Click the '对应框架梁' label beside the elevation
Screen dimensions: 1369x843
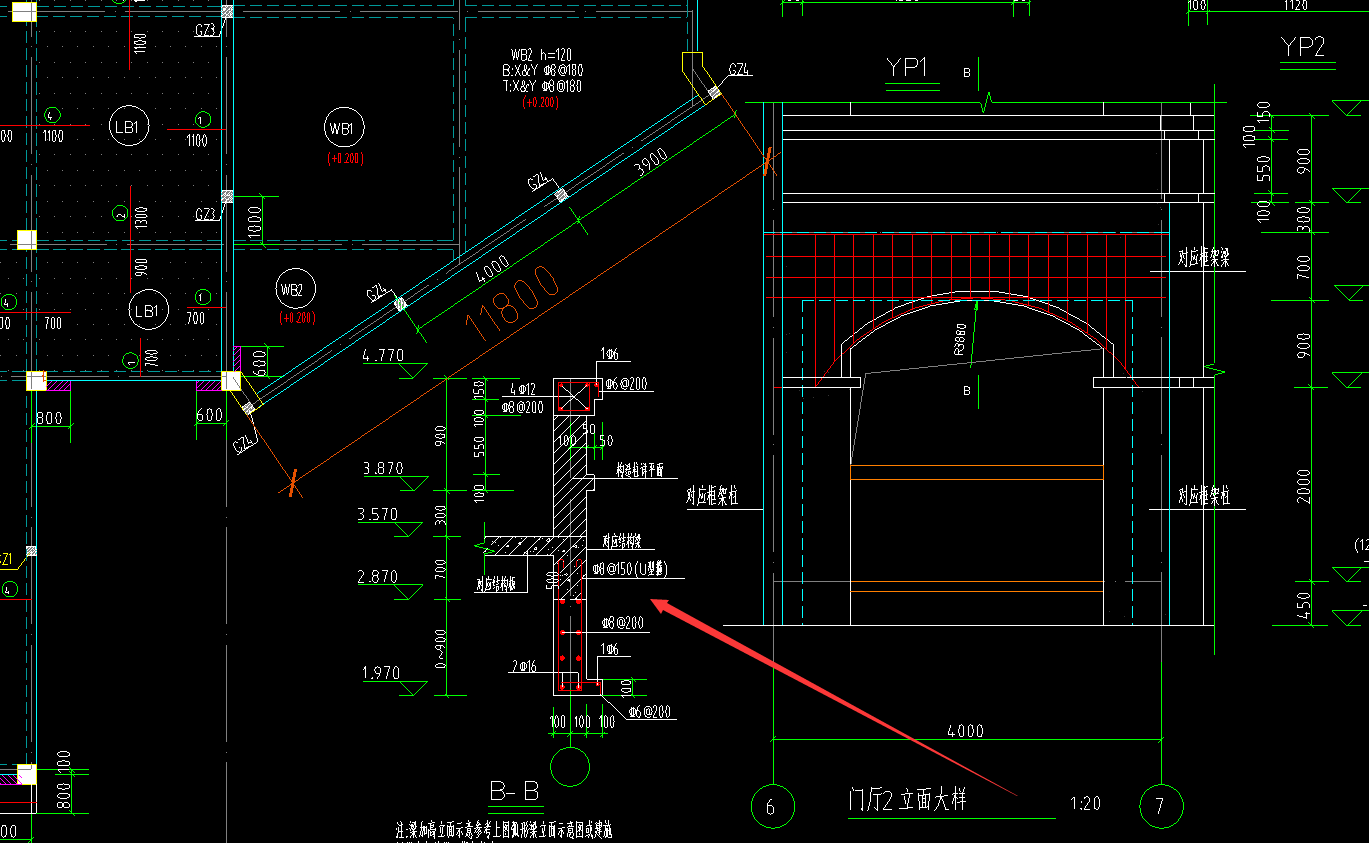pyautogui.click(x=1203, y=258)
